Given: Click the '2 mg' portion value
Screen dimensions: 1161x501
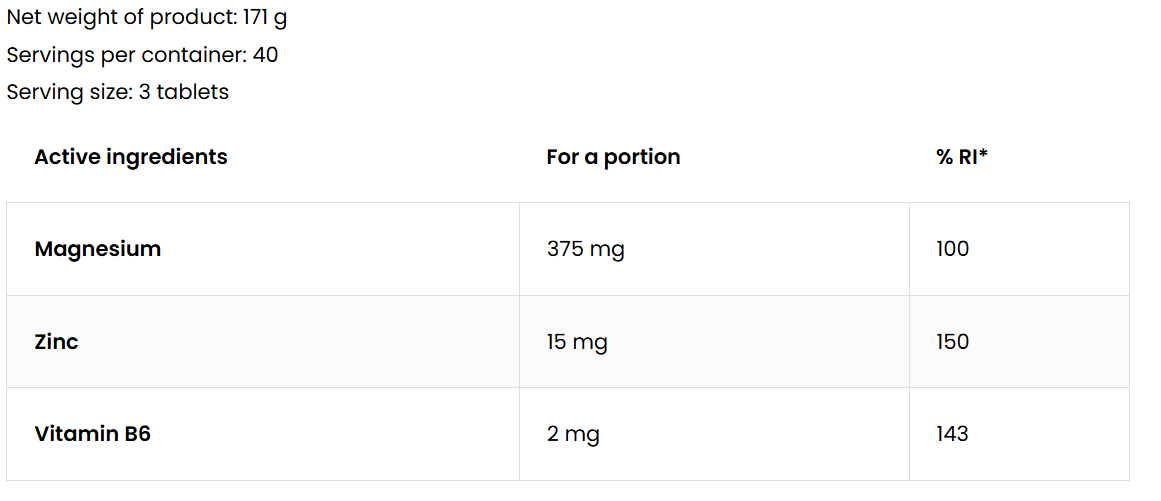Looking at the screenshot, I should click(573, 434).
